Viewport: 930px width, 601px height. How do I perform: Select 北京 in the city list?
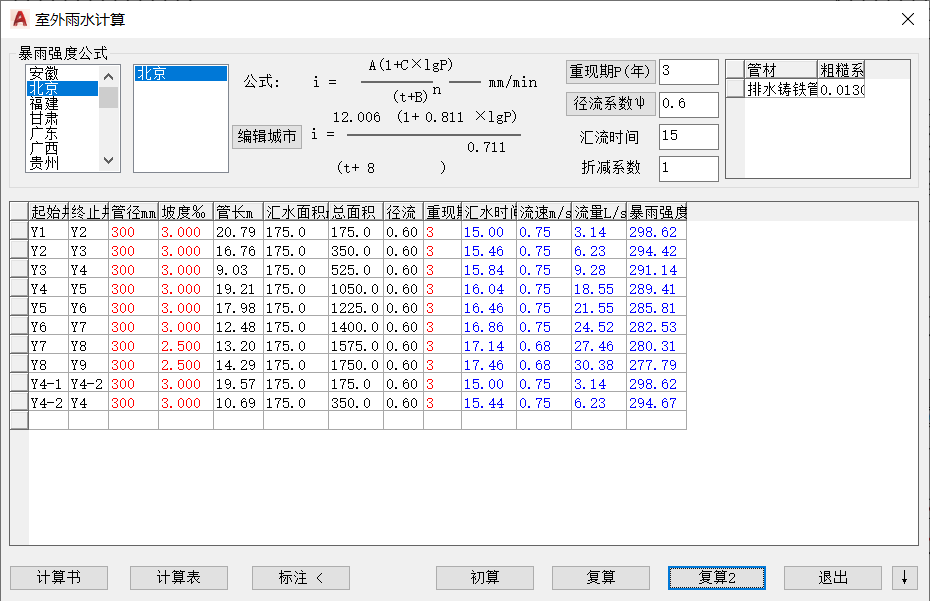180,74
